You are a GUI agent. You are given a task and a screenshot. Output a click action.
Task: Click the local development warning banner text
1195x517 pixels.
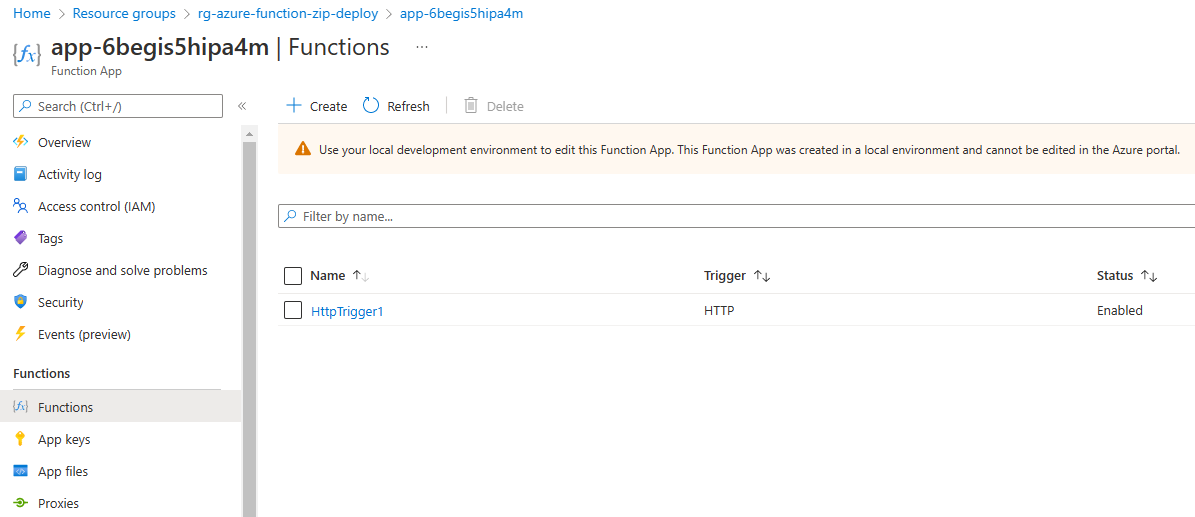pos(749,149)
